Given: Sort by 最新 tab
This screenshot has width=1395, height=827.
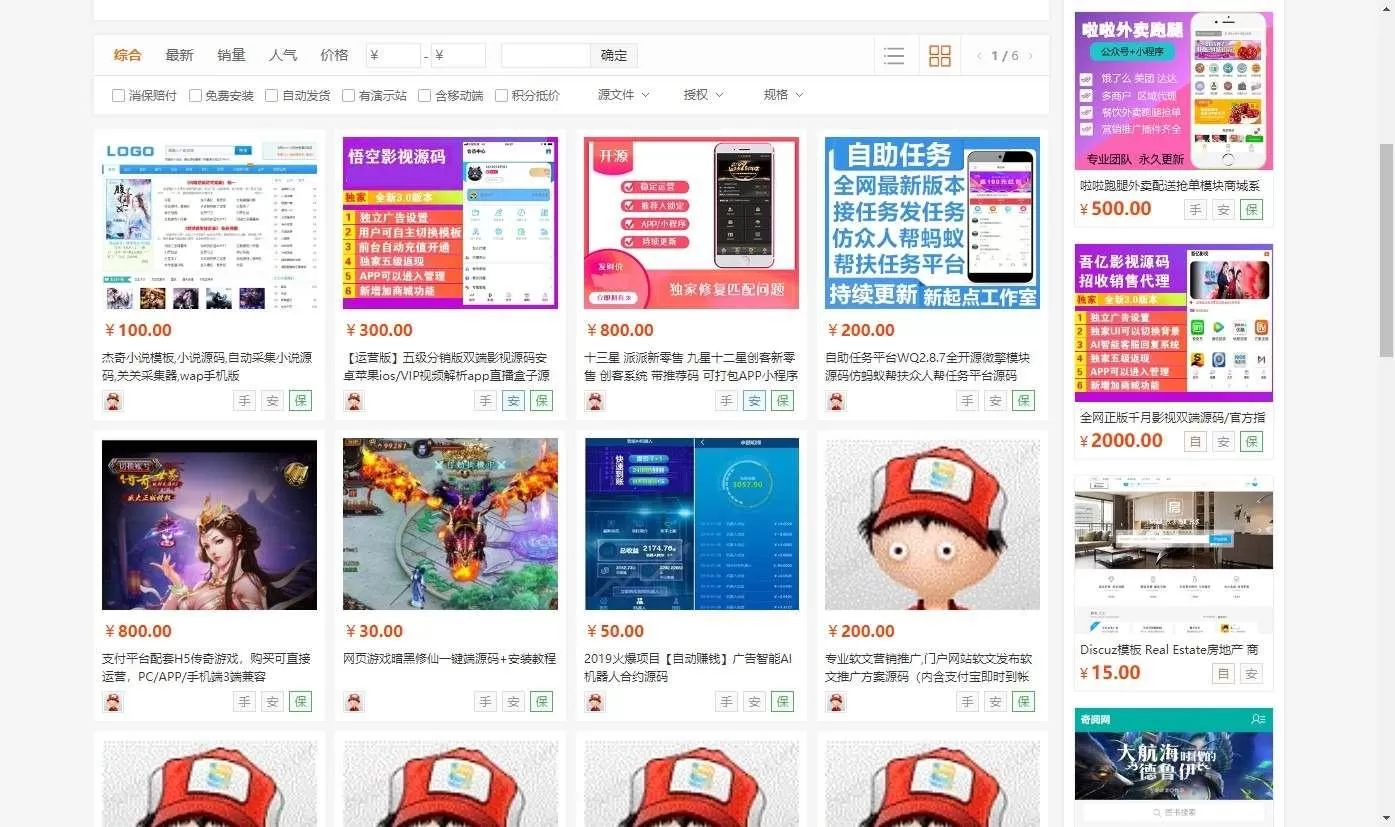Looking at the screenshot, I should click(179, 55).
